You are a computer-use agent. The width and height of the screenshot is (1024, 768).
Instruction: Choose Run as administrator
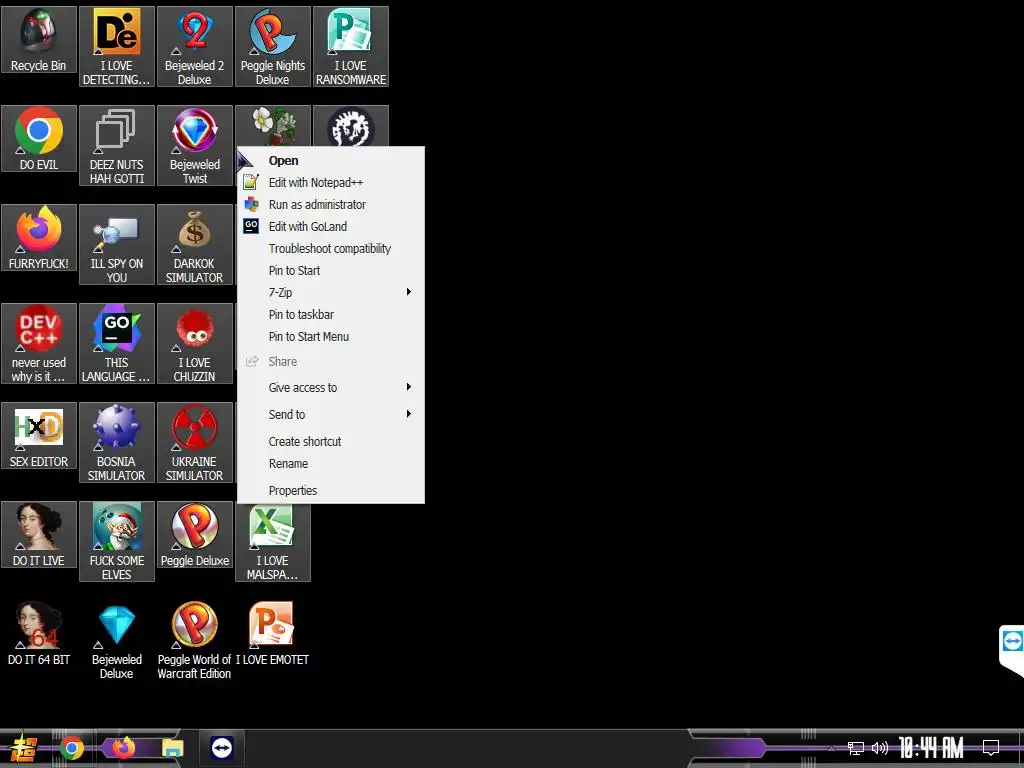[331, 204]
